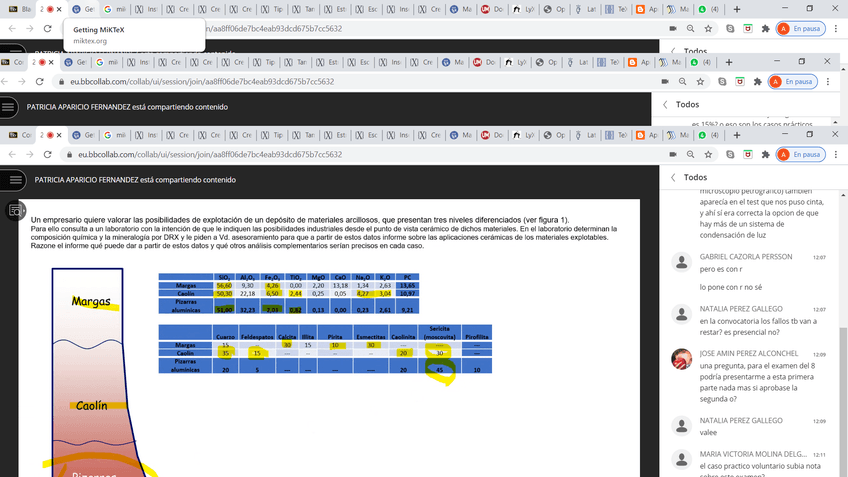This screenshot has height=477, width=848.
Task: Click the 'Margas' label on the strata figure
Action: coord(91,301)
